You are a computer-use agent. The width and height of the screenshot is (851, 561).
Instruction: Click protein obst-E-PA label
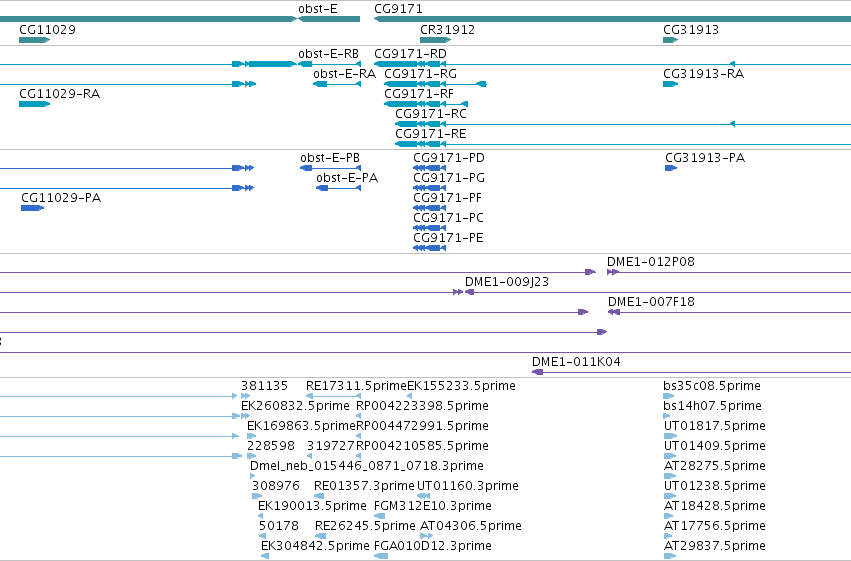347,178
